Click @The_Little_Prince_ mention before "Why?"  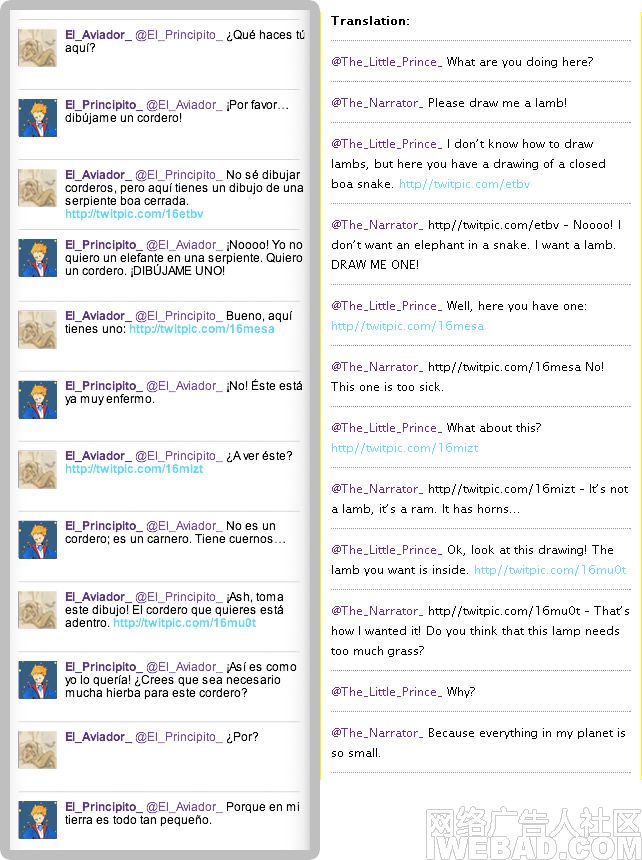[387, 692]
